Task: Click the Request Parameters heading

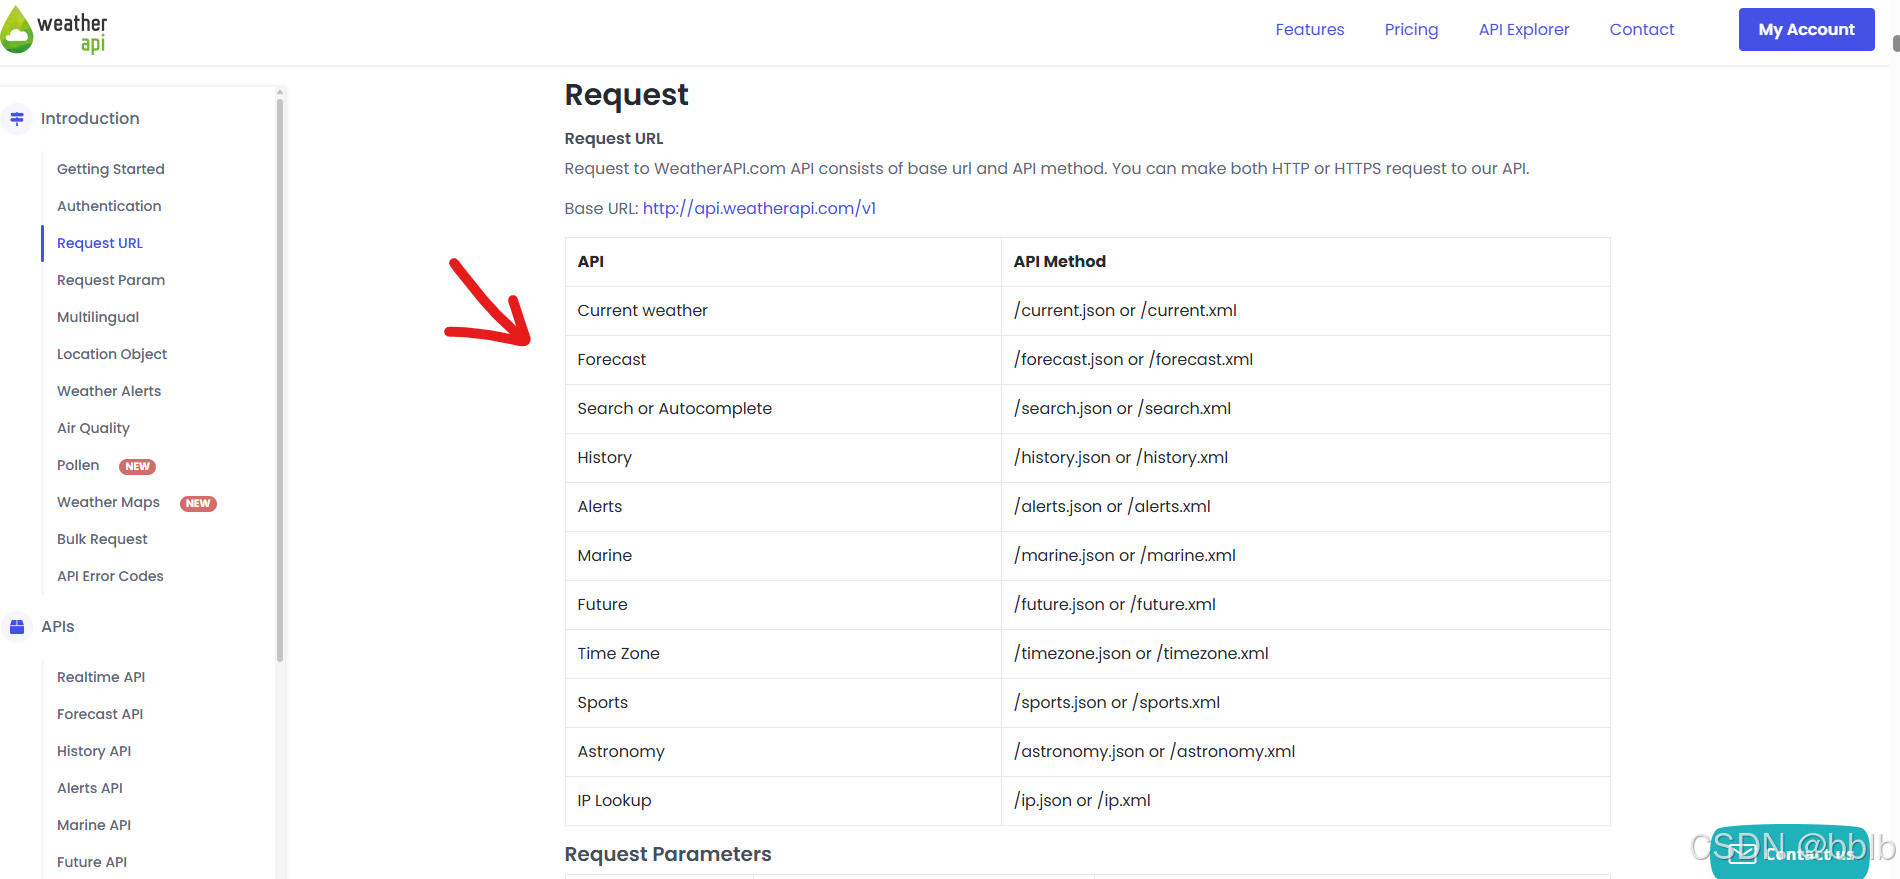Action: [x=668, y=854]
